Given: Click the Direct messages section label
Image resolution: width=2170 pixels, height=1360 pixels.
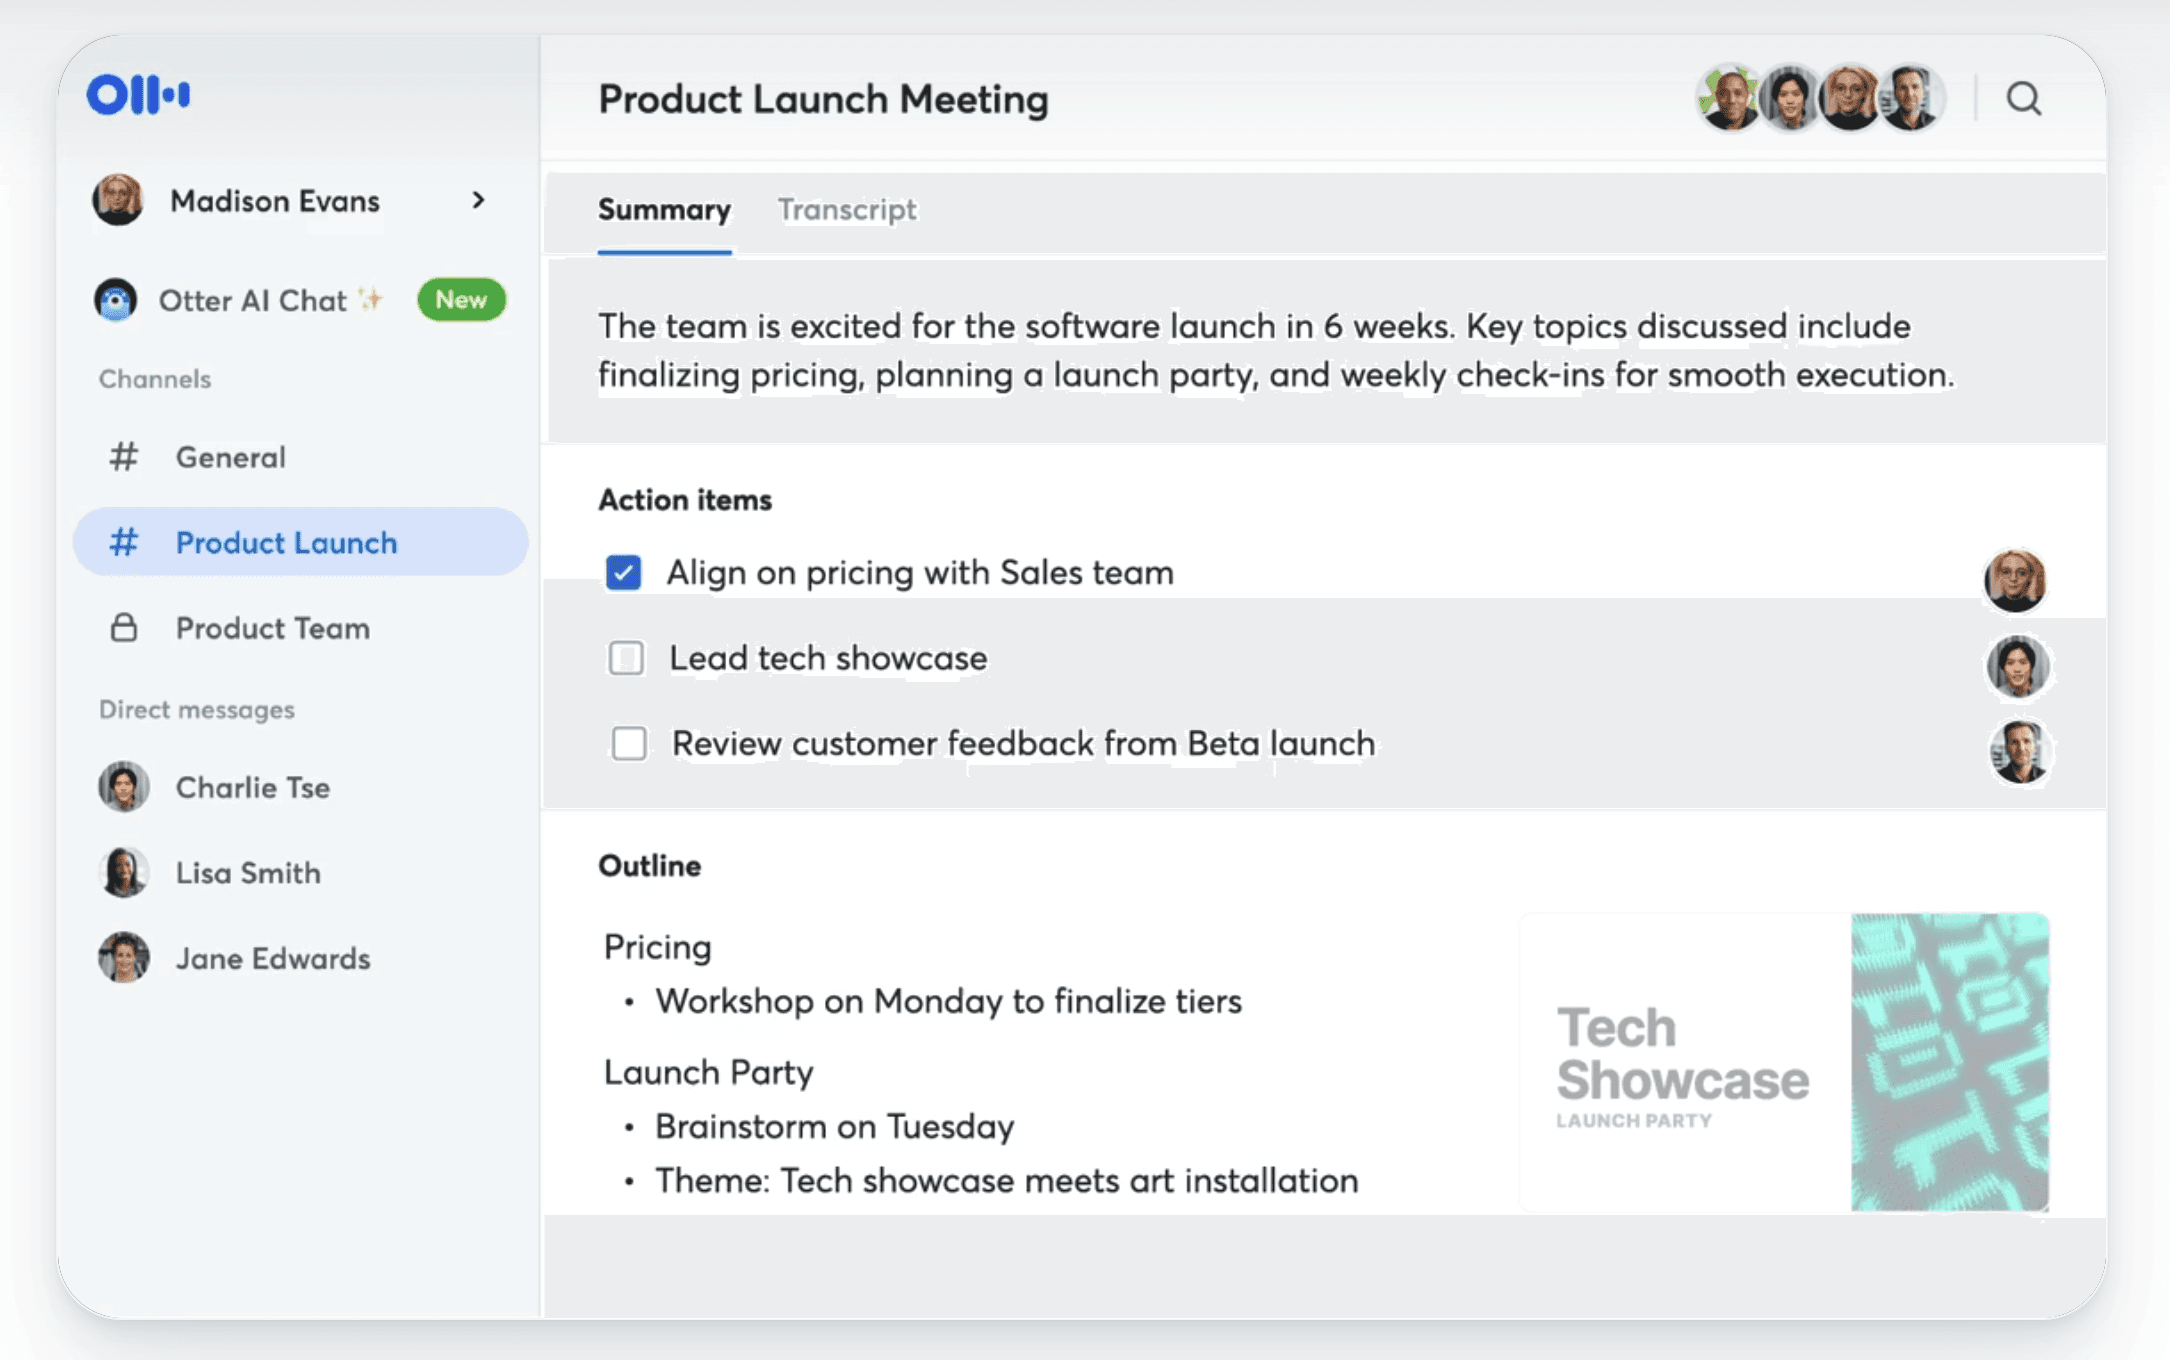Looking at the screenshot, I should click(197, 709).
